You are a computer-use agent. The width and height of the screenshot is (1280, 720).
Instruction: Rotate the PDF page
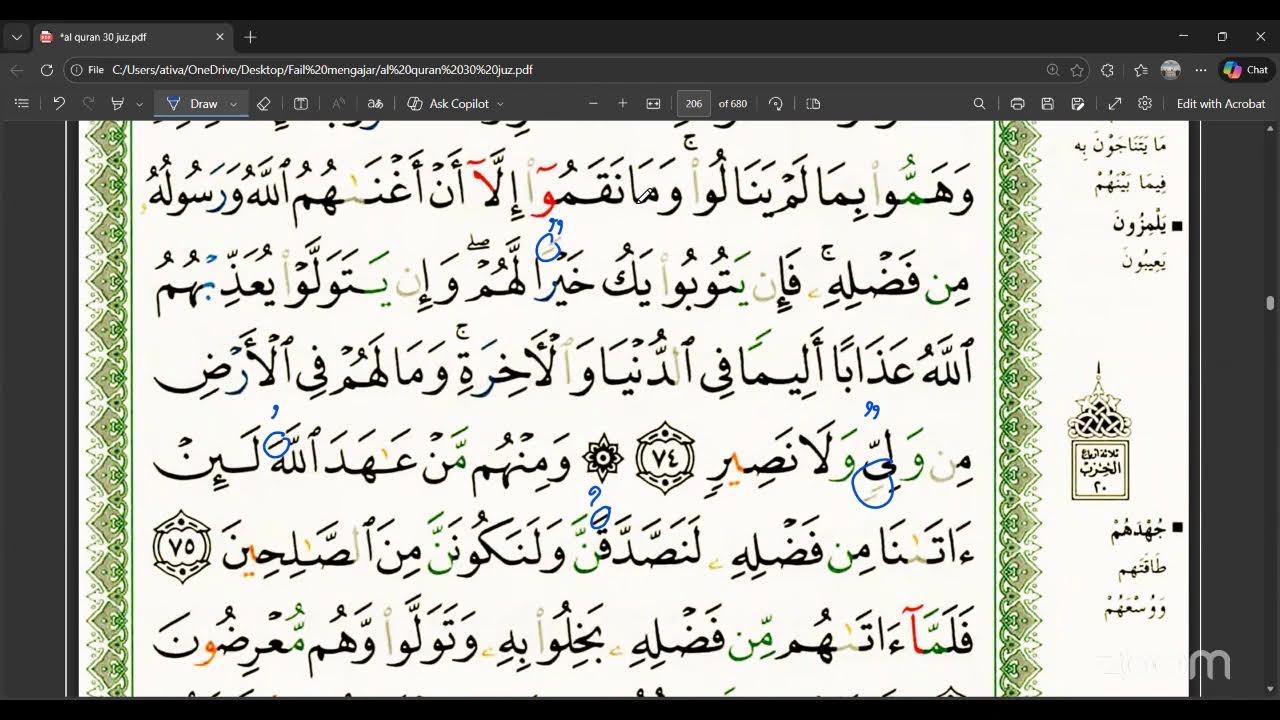[775, 103]
